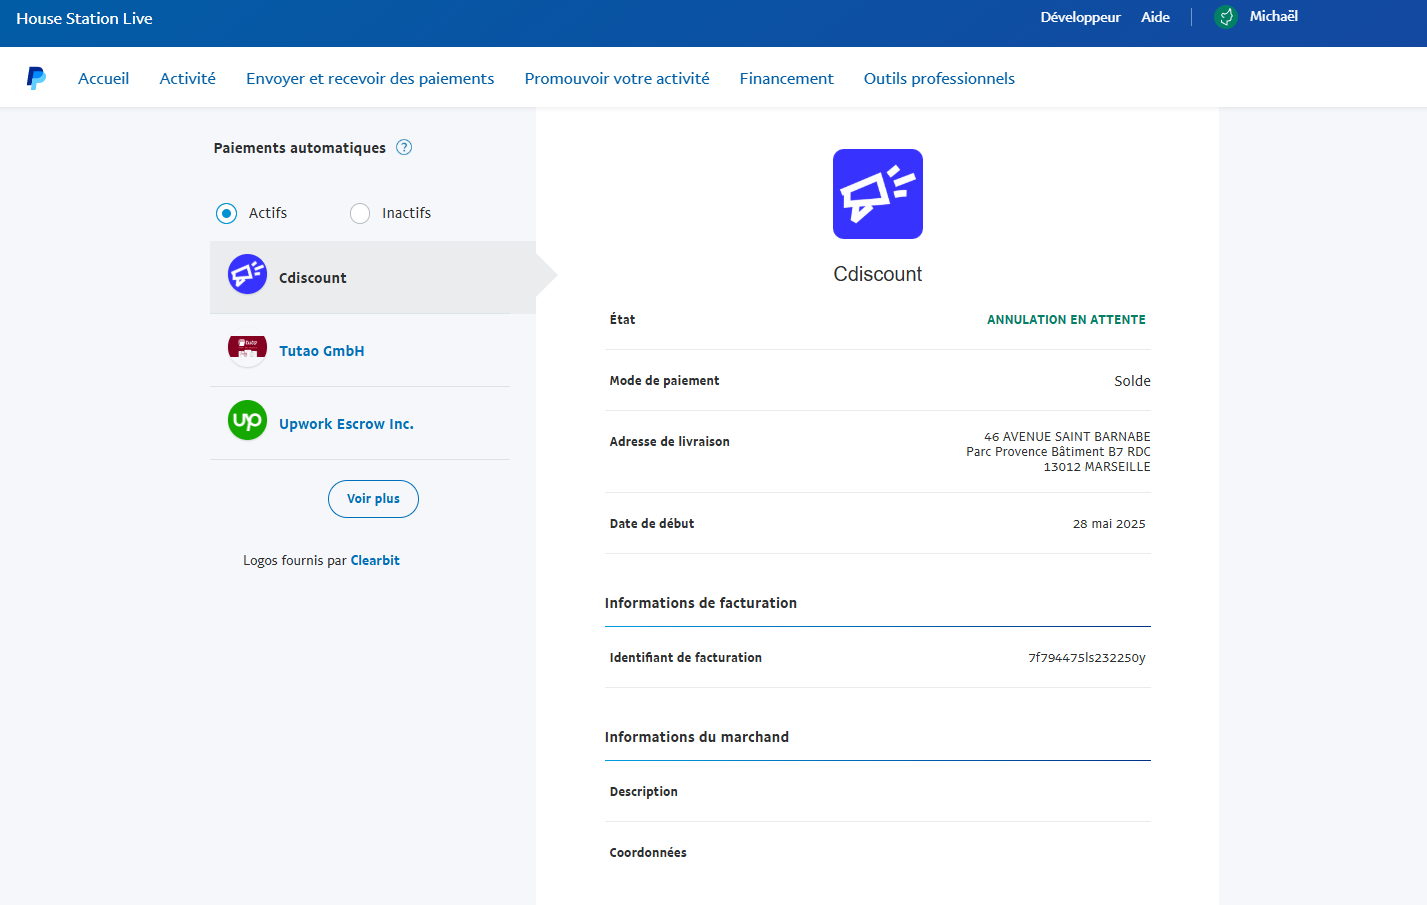This screenshot has width=1427, height=905.
Task: Click the Date de début label
Action: [652, 524]
